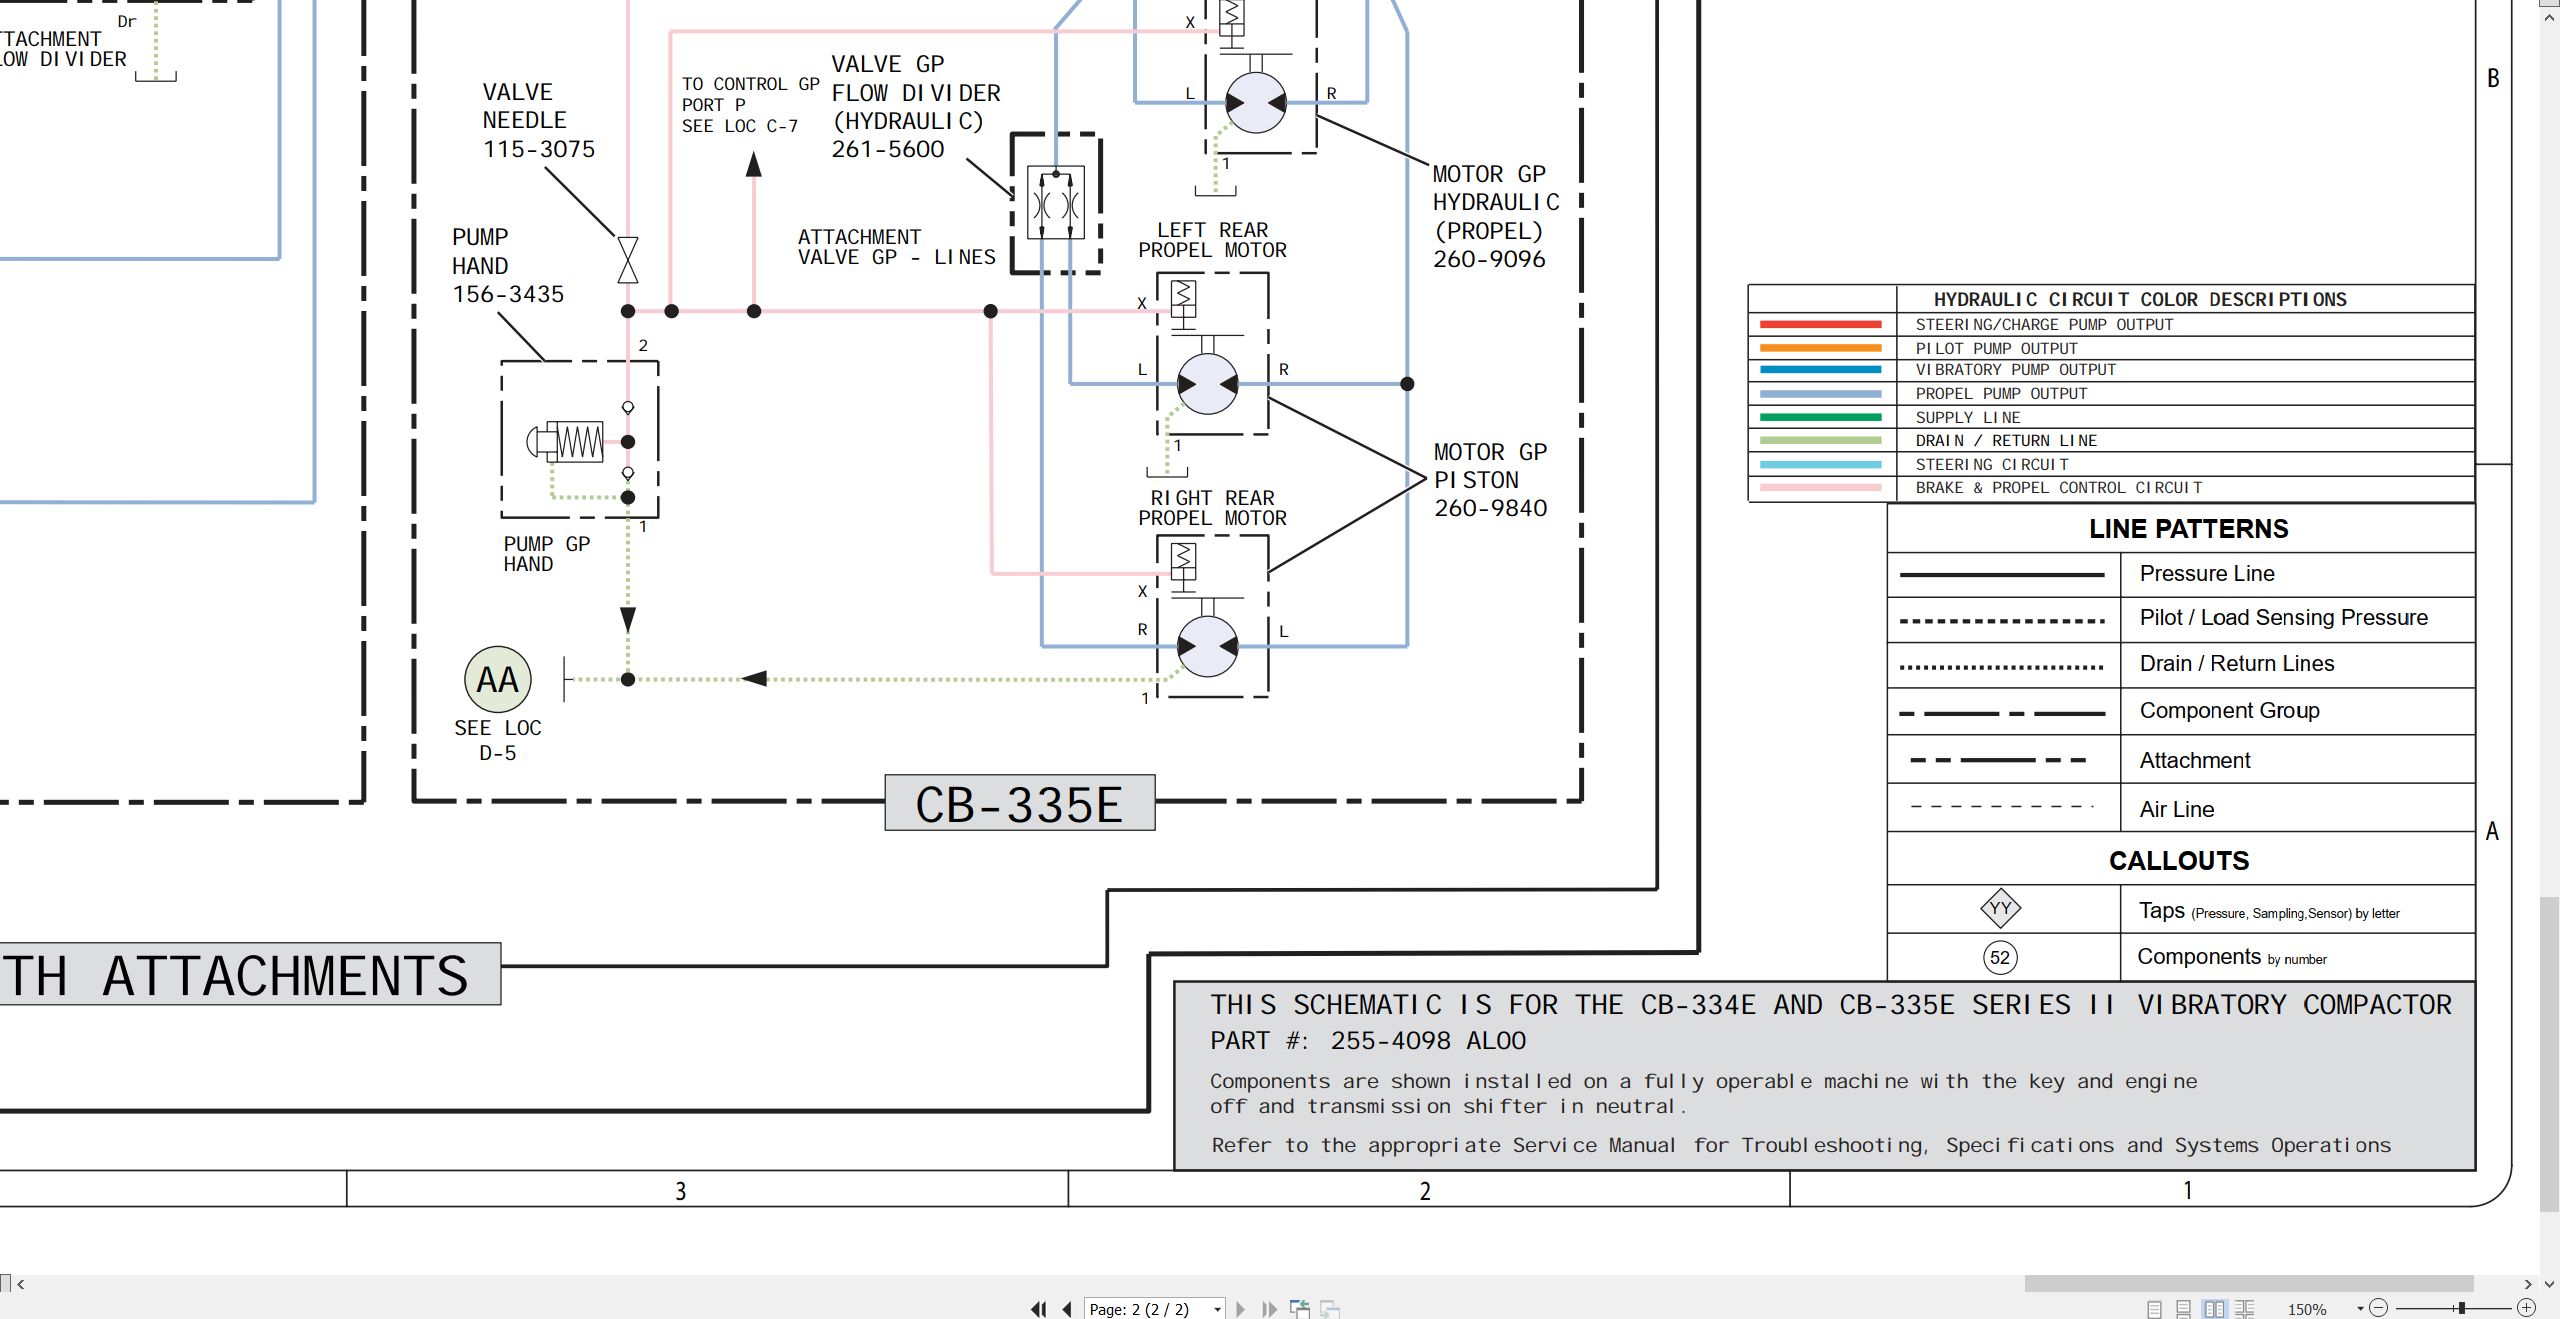Click the PUMP GP HAND label

[x=547, y=554]
